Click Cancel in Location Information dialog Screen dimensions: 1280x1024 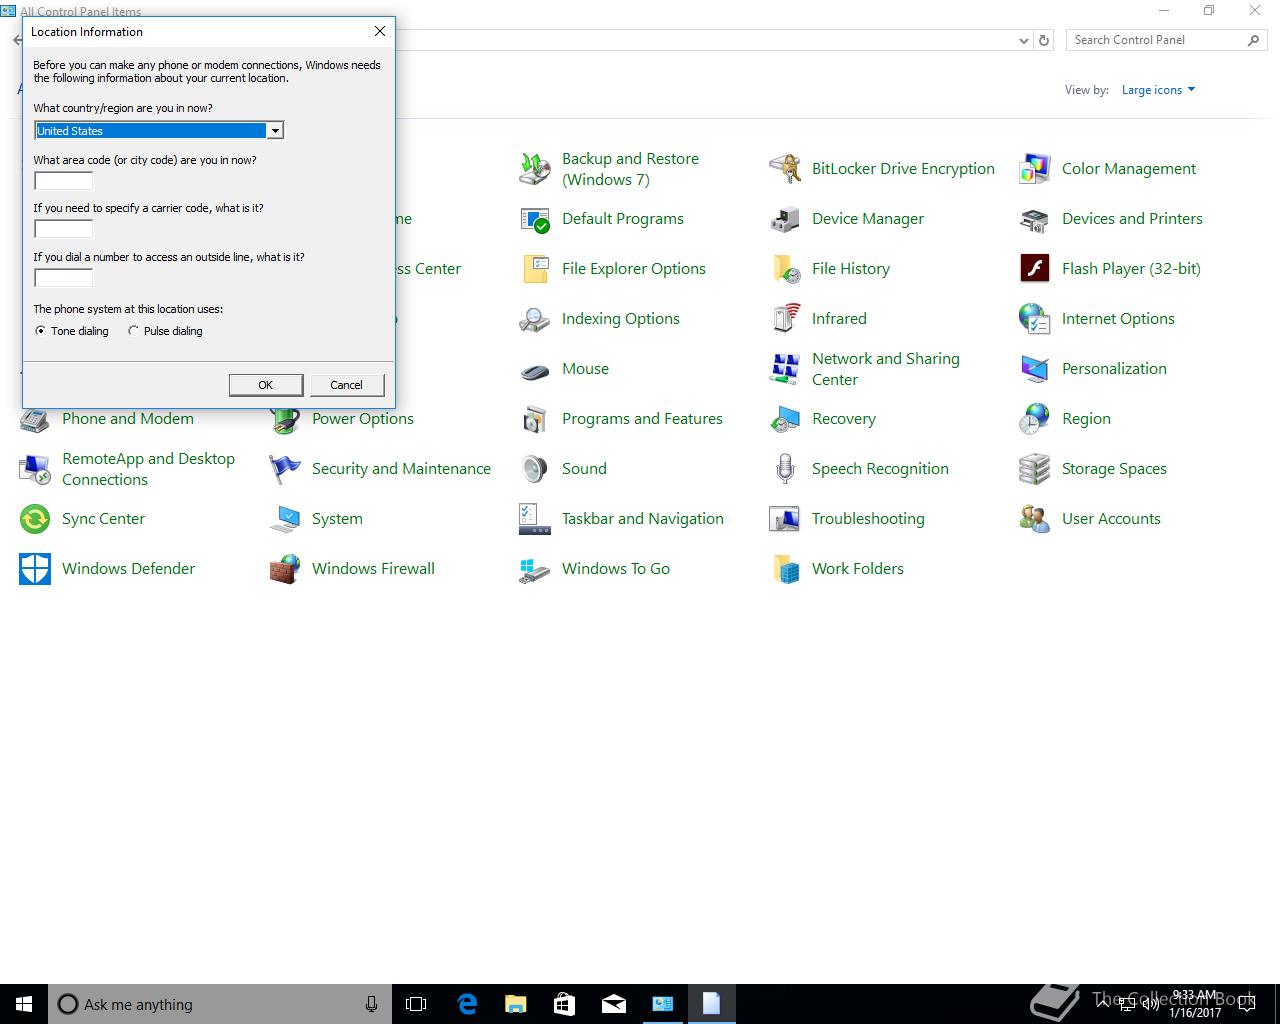click(x=347, y=385)
